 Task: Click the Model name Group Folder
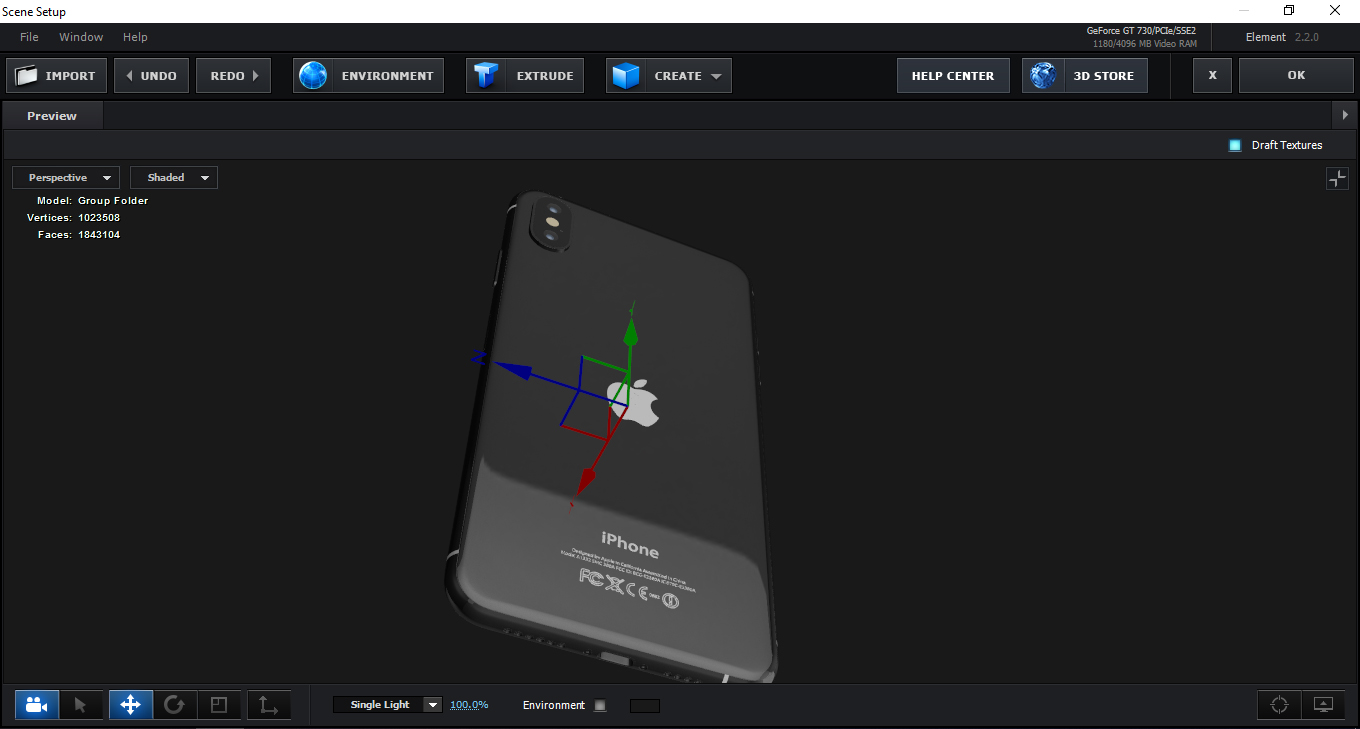[113, 201]
